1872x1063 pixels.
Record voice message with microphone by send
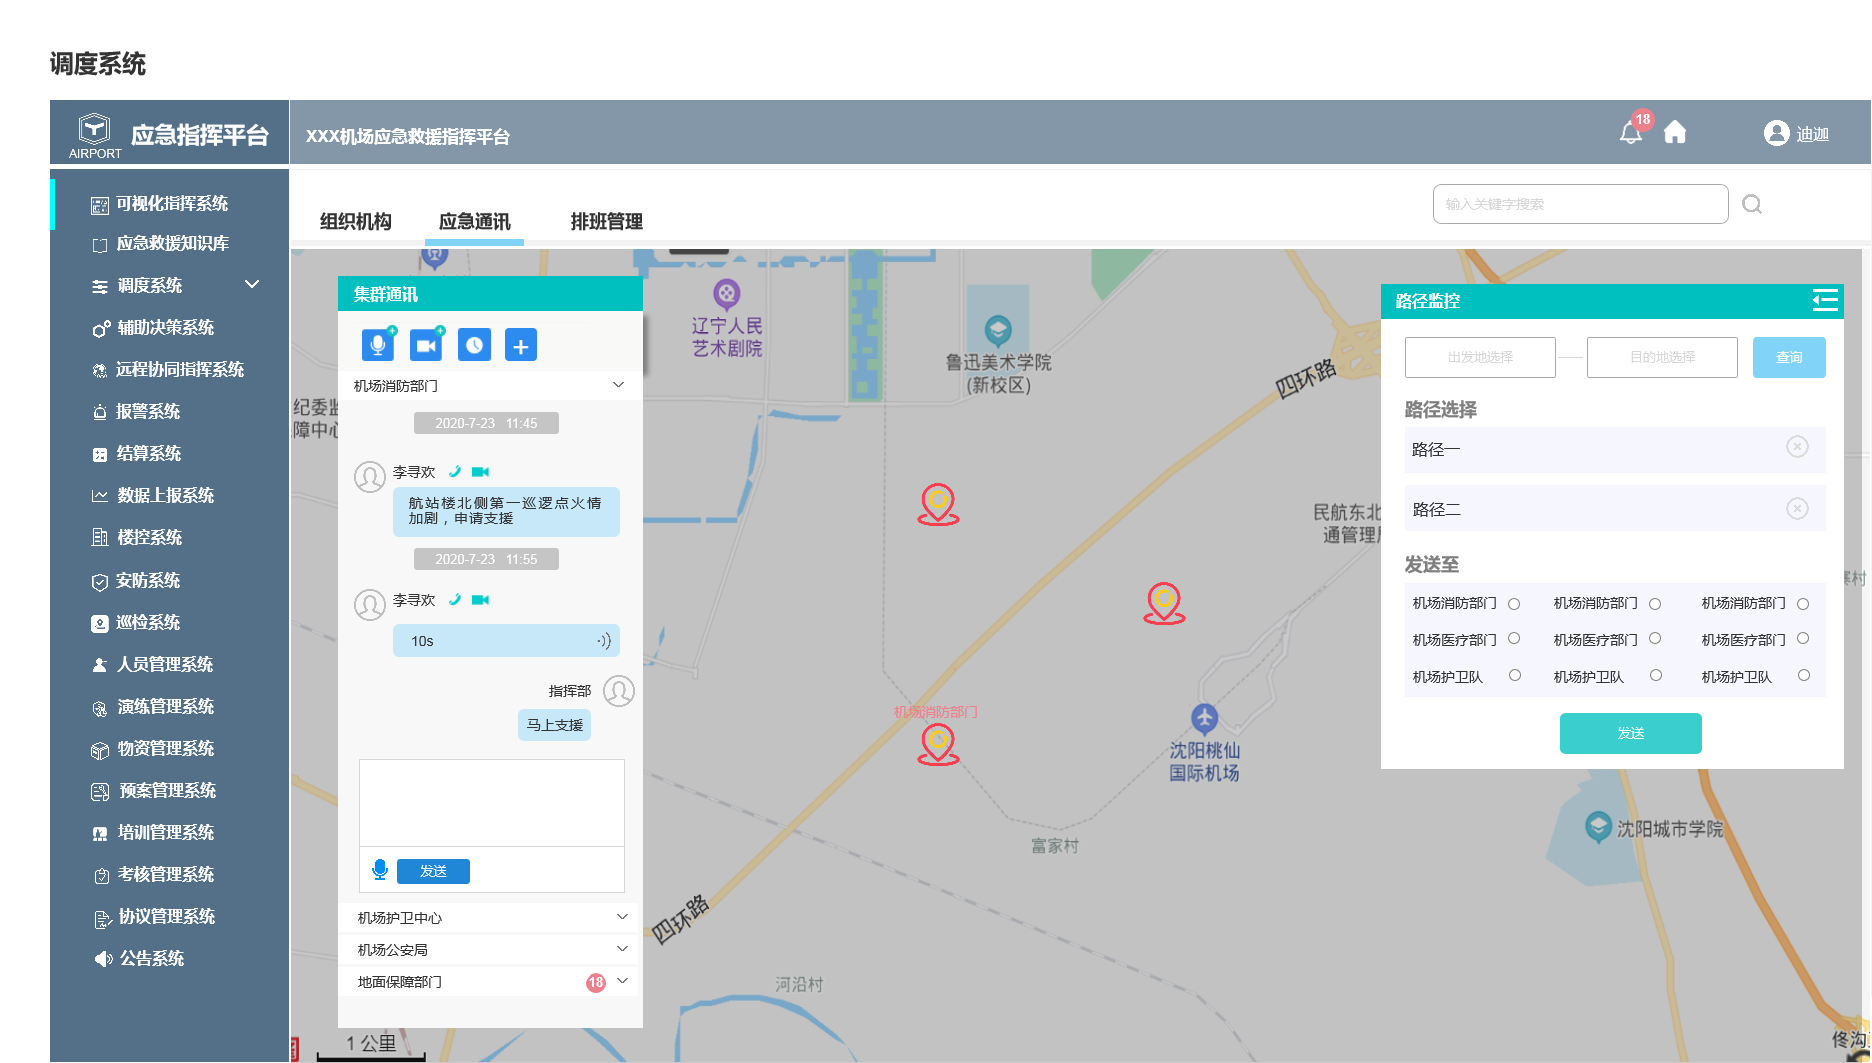point(380,870)
